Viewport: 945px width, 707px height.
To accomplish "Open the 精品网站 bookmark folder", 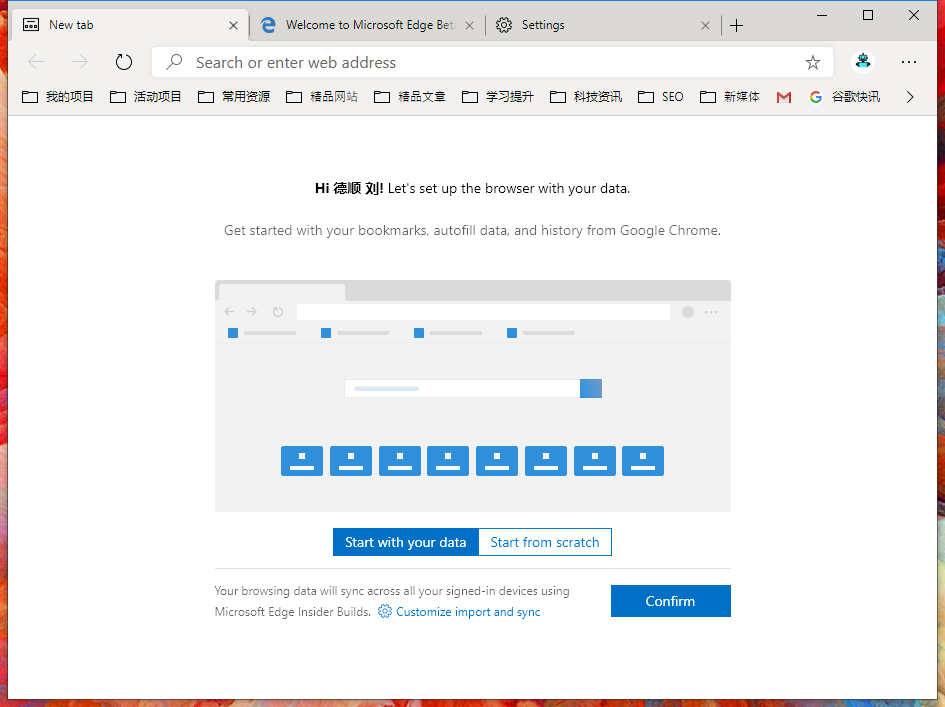I will (x=322, y=96).
